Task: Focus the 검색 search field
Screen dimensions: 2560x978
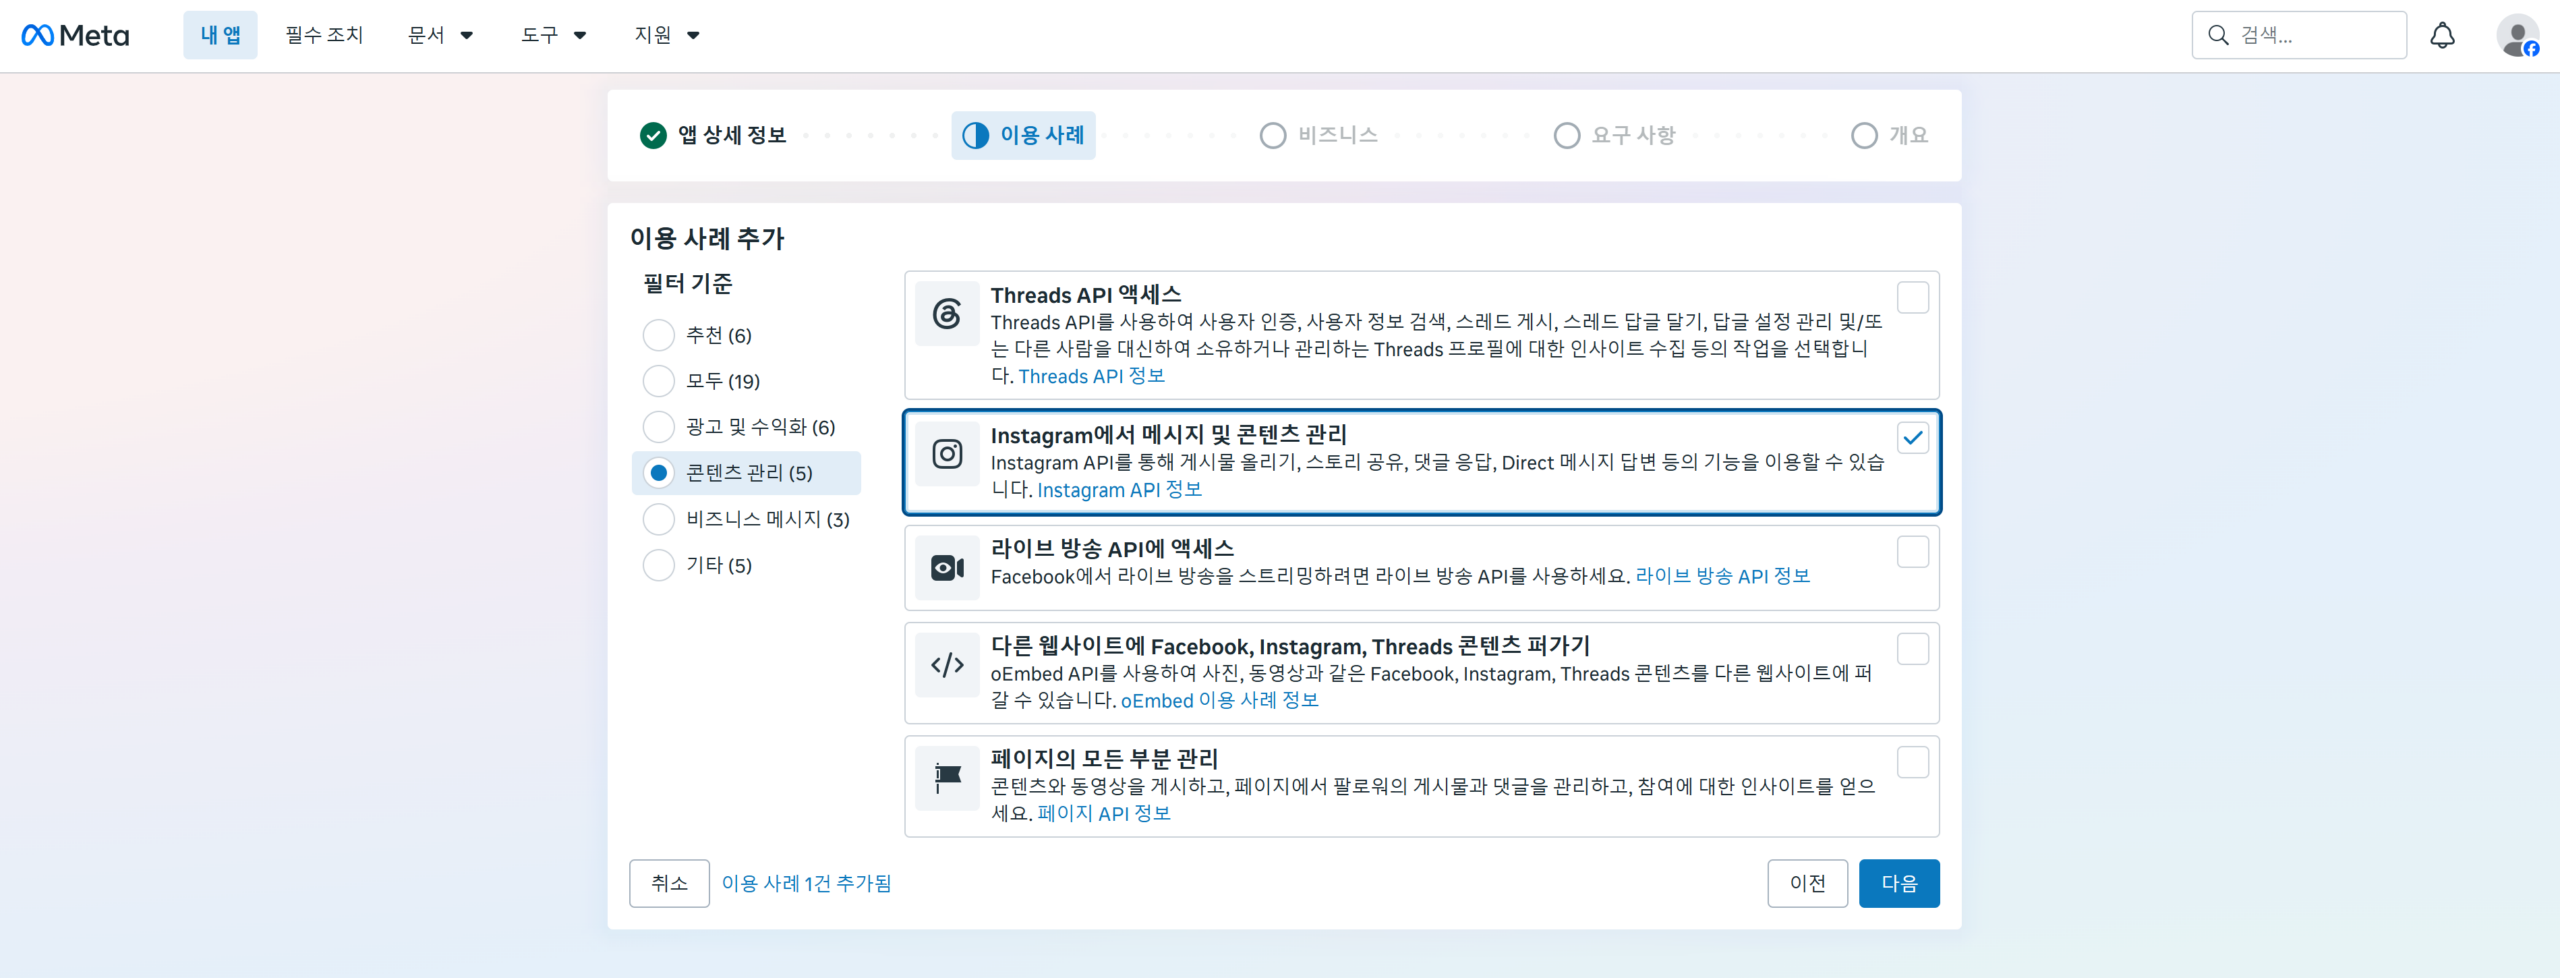Action: [2299, 35]
